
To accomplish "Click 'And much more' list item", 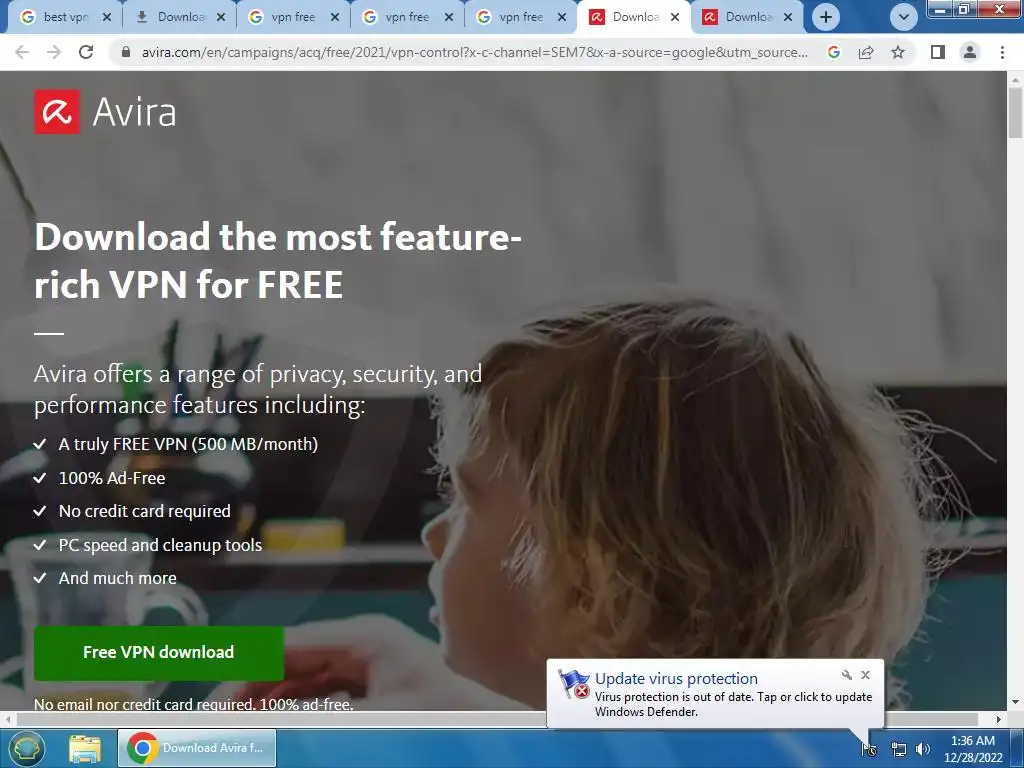I will pos(105,578).
